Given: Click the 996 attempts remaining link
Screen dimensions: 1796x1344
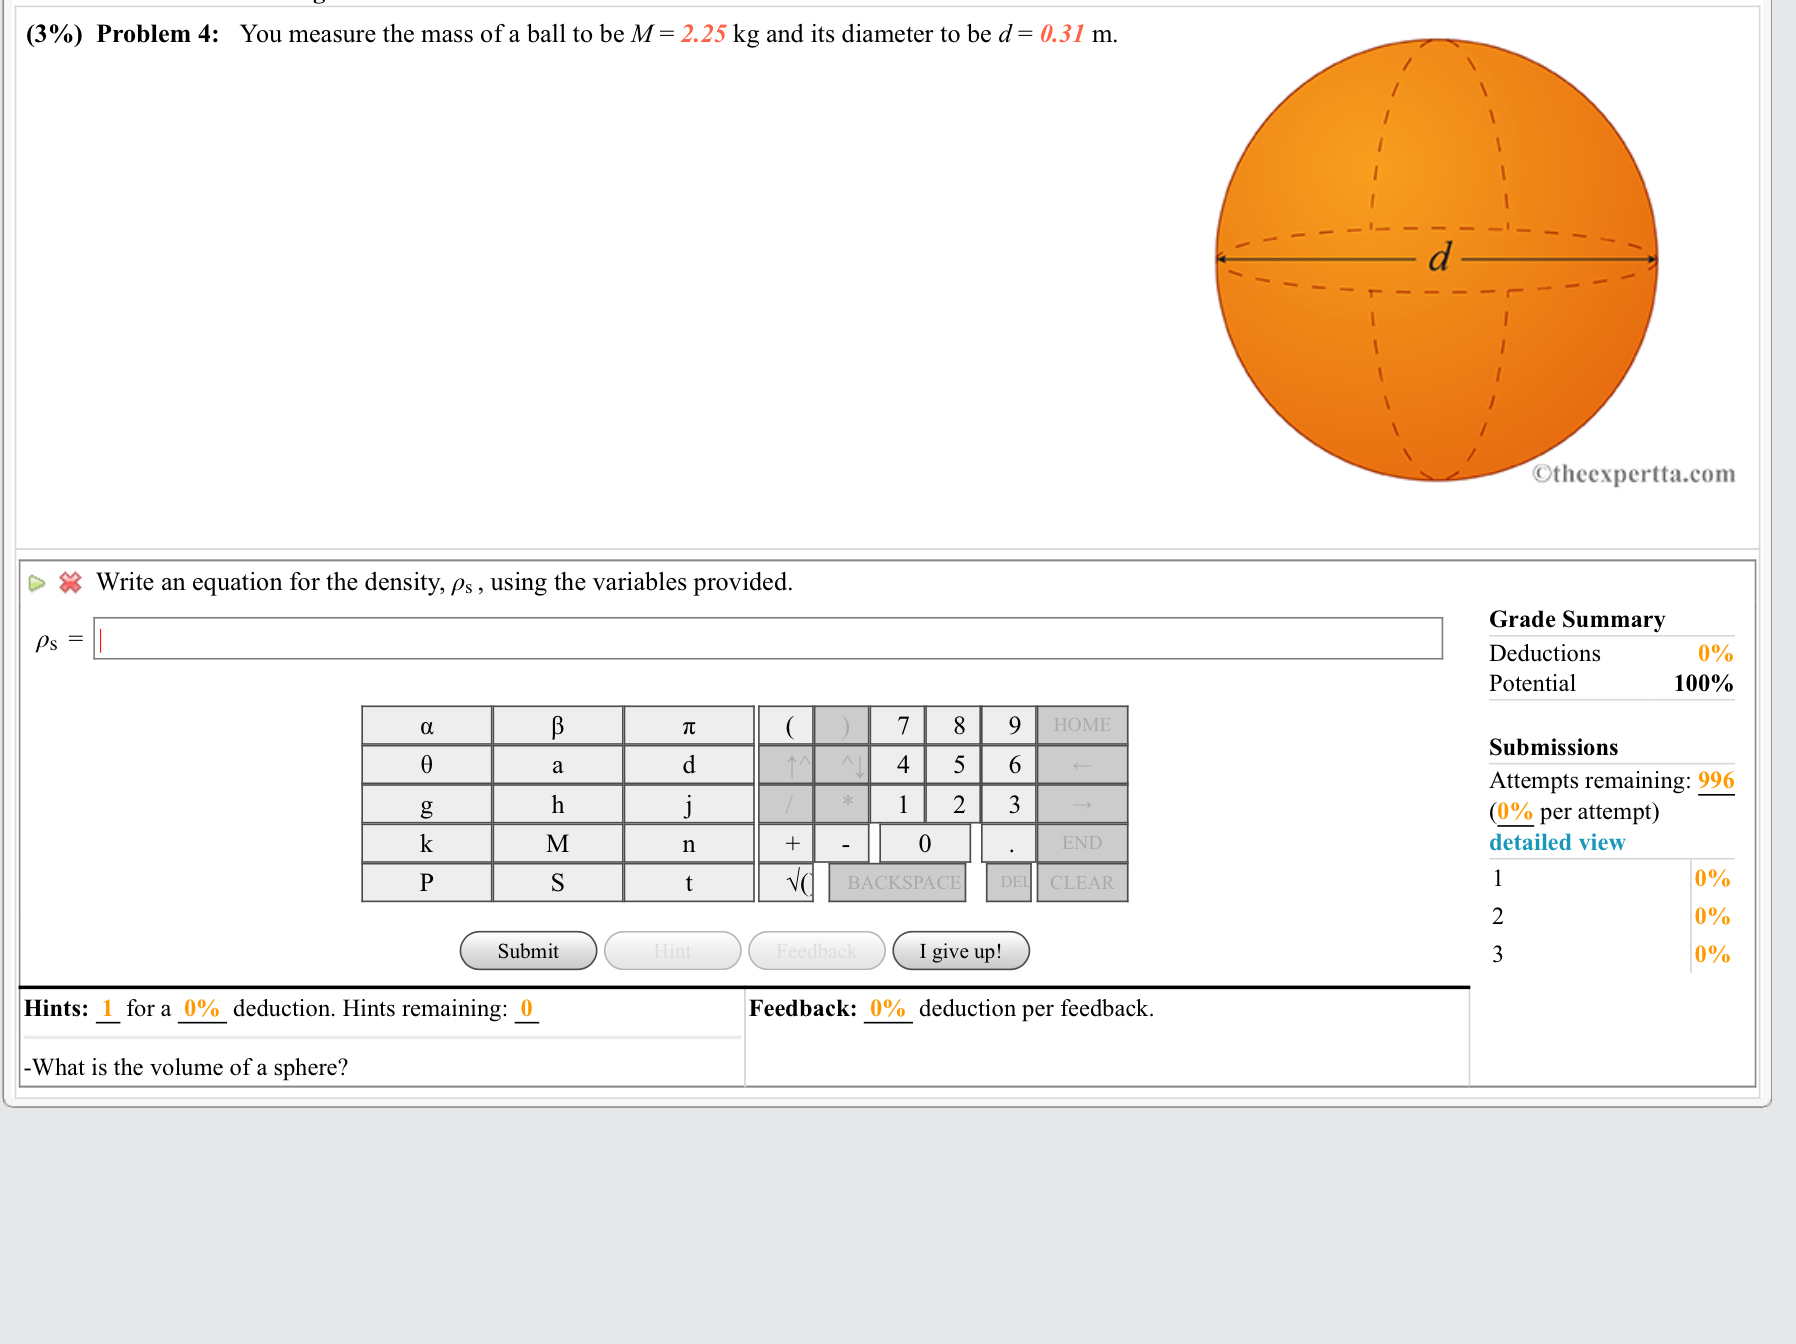Looking at the screenshot, I should pyautogui.click(x=1714, y=780).
